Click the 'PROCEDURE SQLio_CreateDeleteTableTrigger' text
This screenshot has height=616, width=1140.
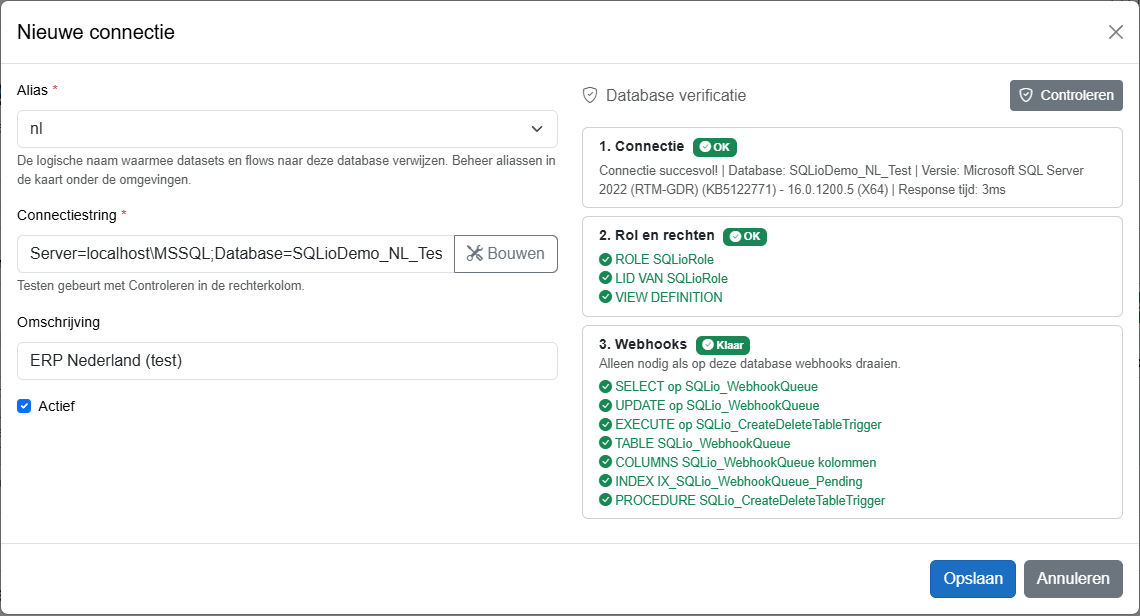pyautogui.click(x=750, y=500)
